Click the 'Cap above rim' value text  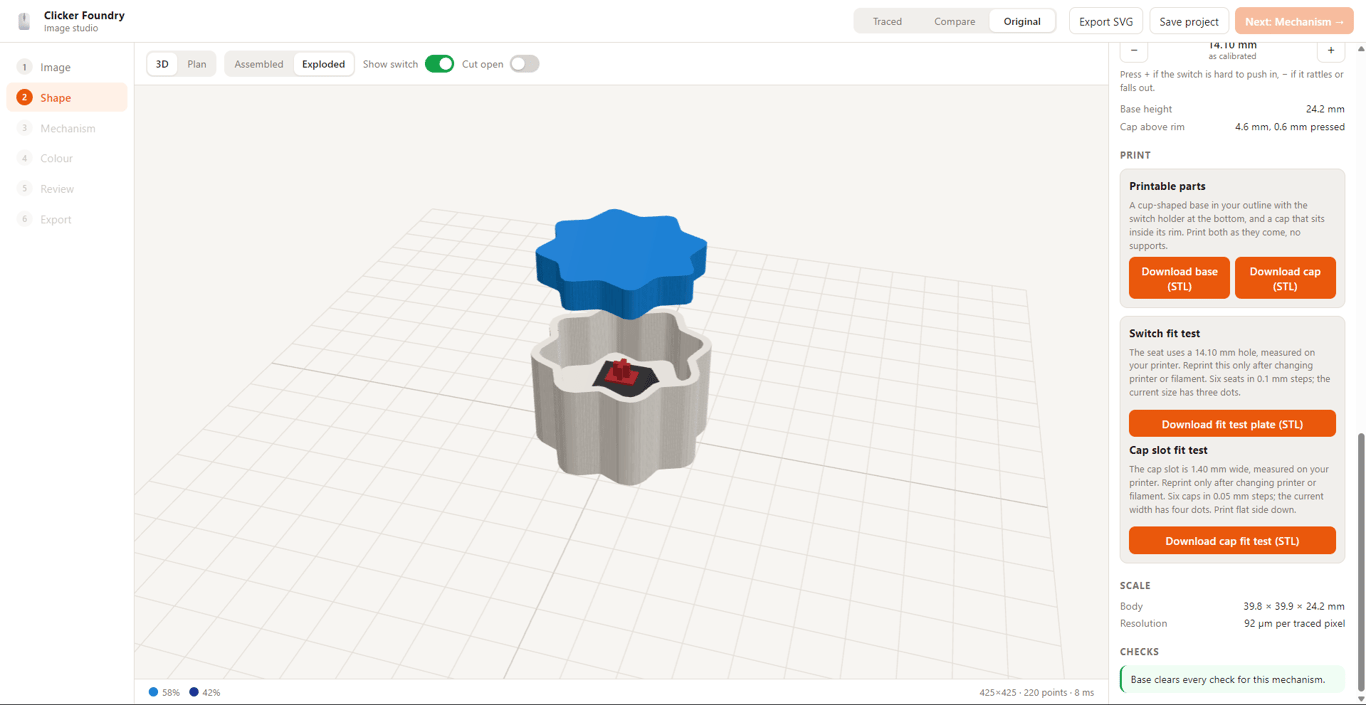1290,127
